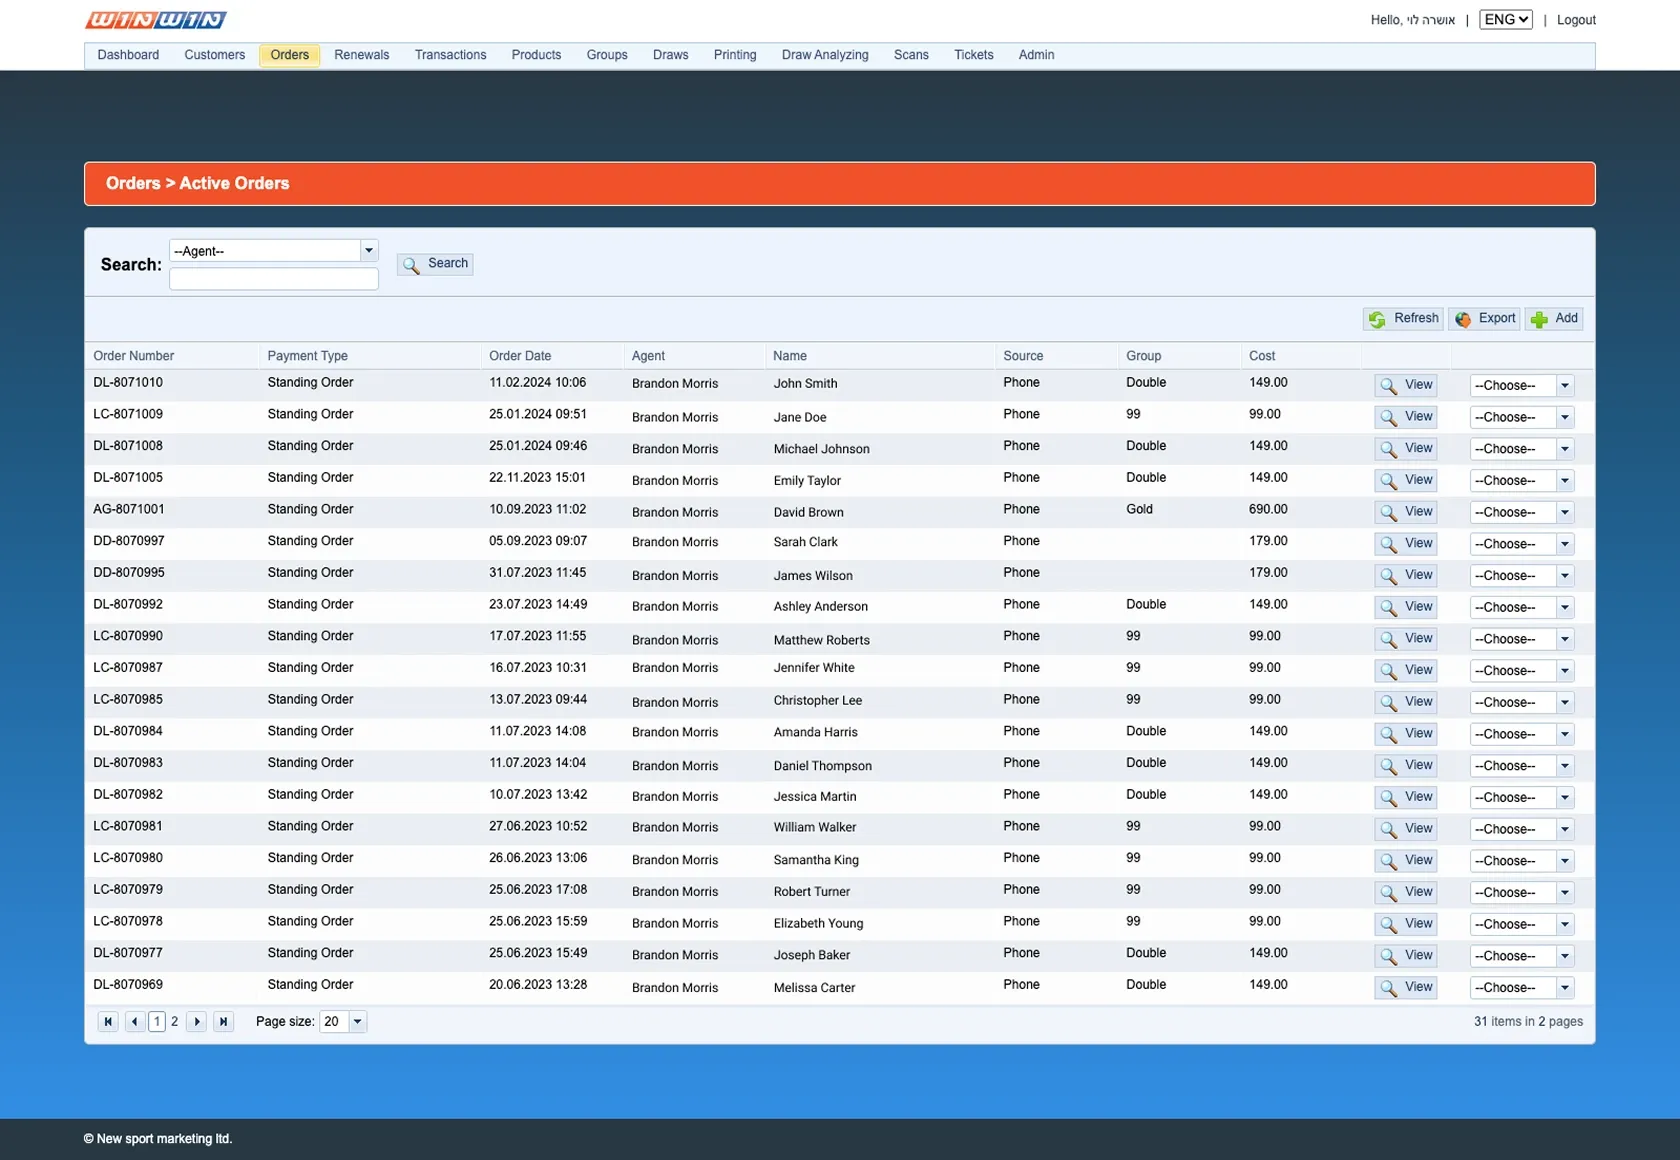The image size is (1680, 1160).
Task: View Joseph Baker's order
Action: tap(1406, 955)
